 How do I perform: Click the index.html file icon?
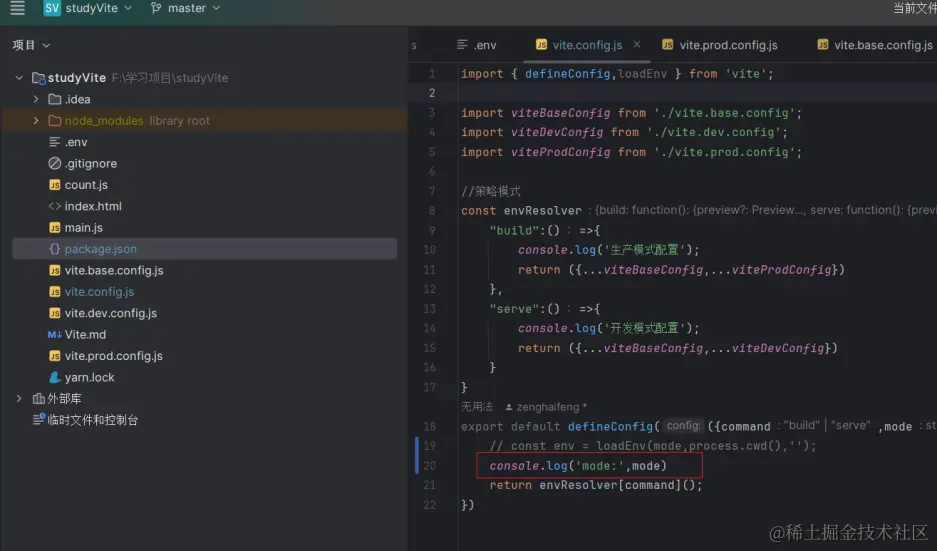[x=54, y=206]
